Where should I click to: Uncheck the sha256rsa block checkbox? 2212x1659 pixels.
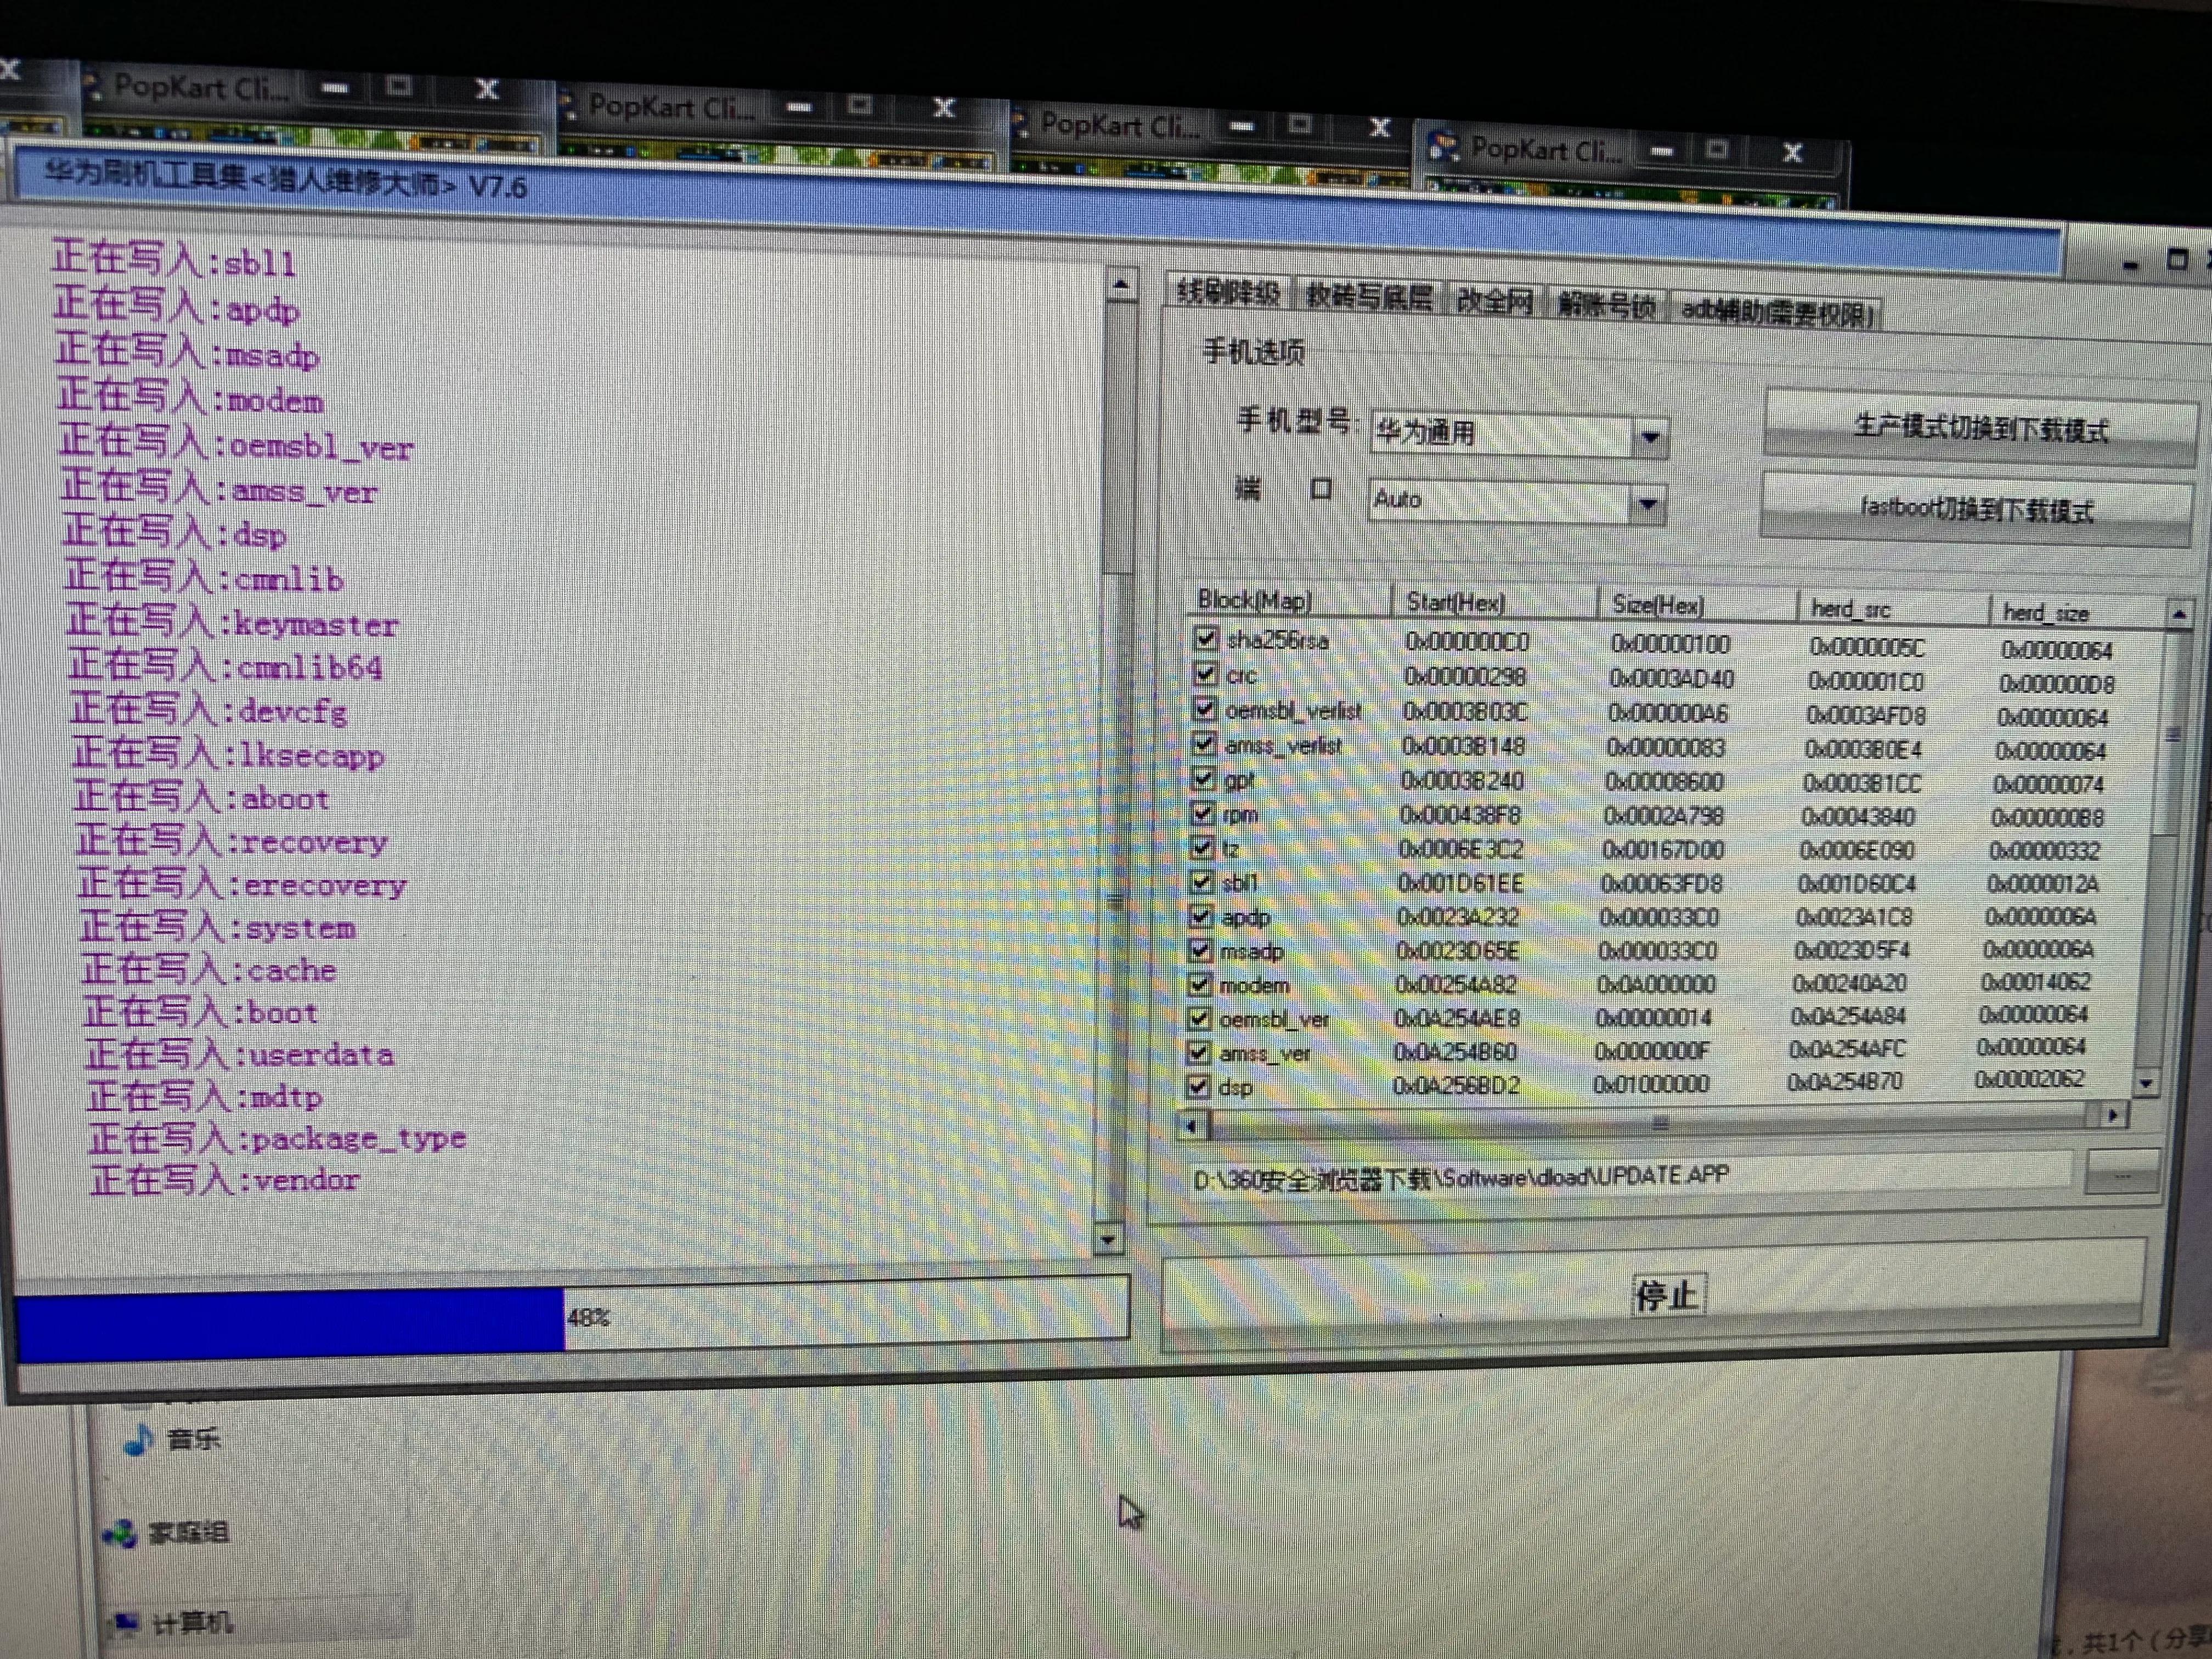coord(1206,638)
